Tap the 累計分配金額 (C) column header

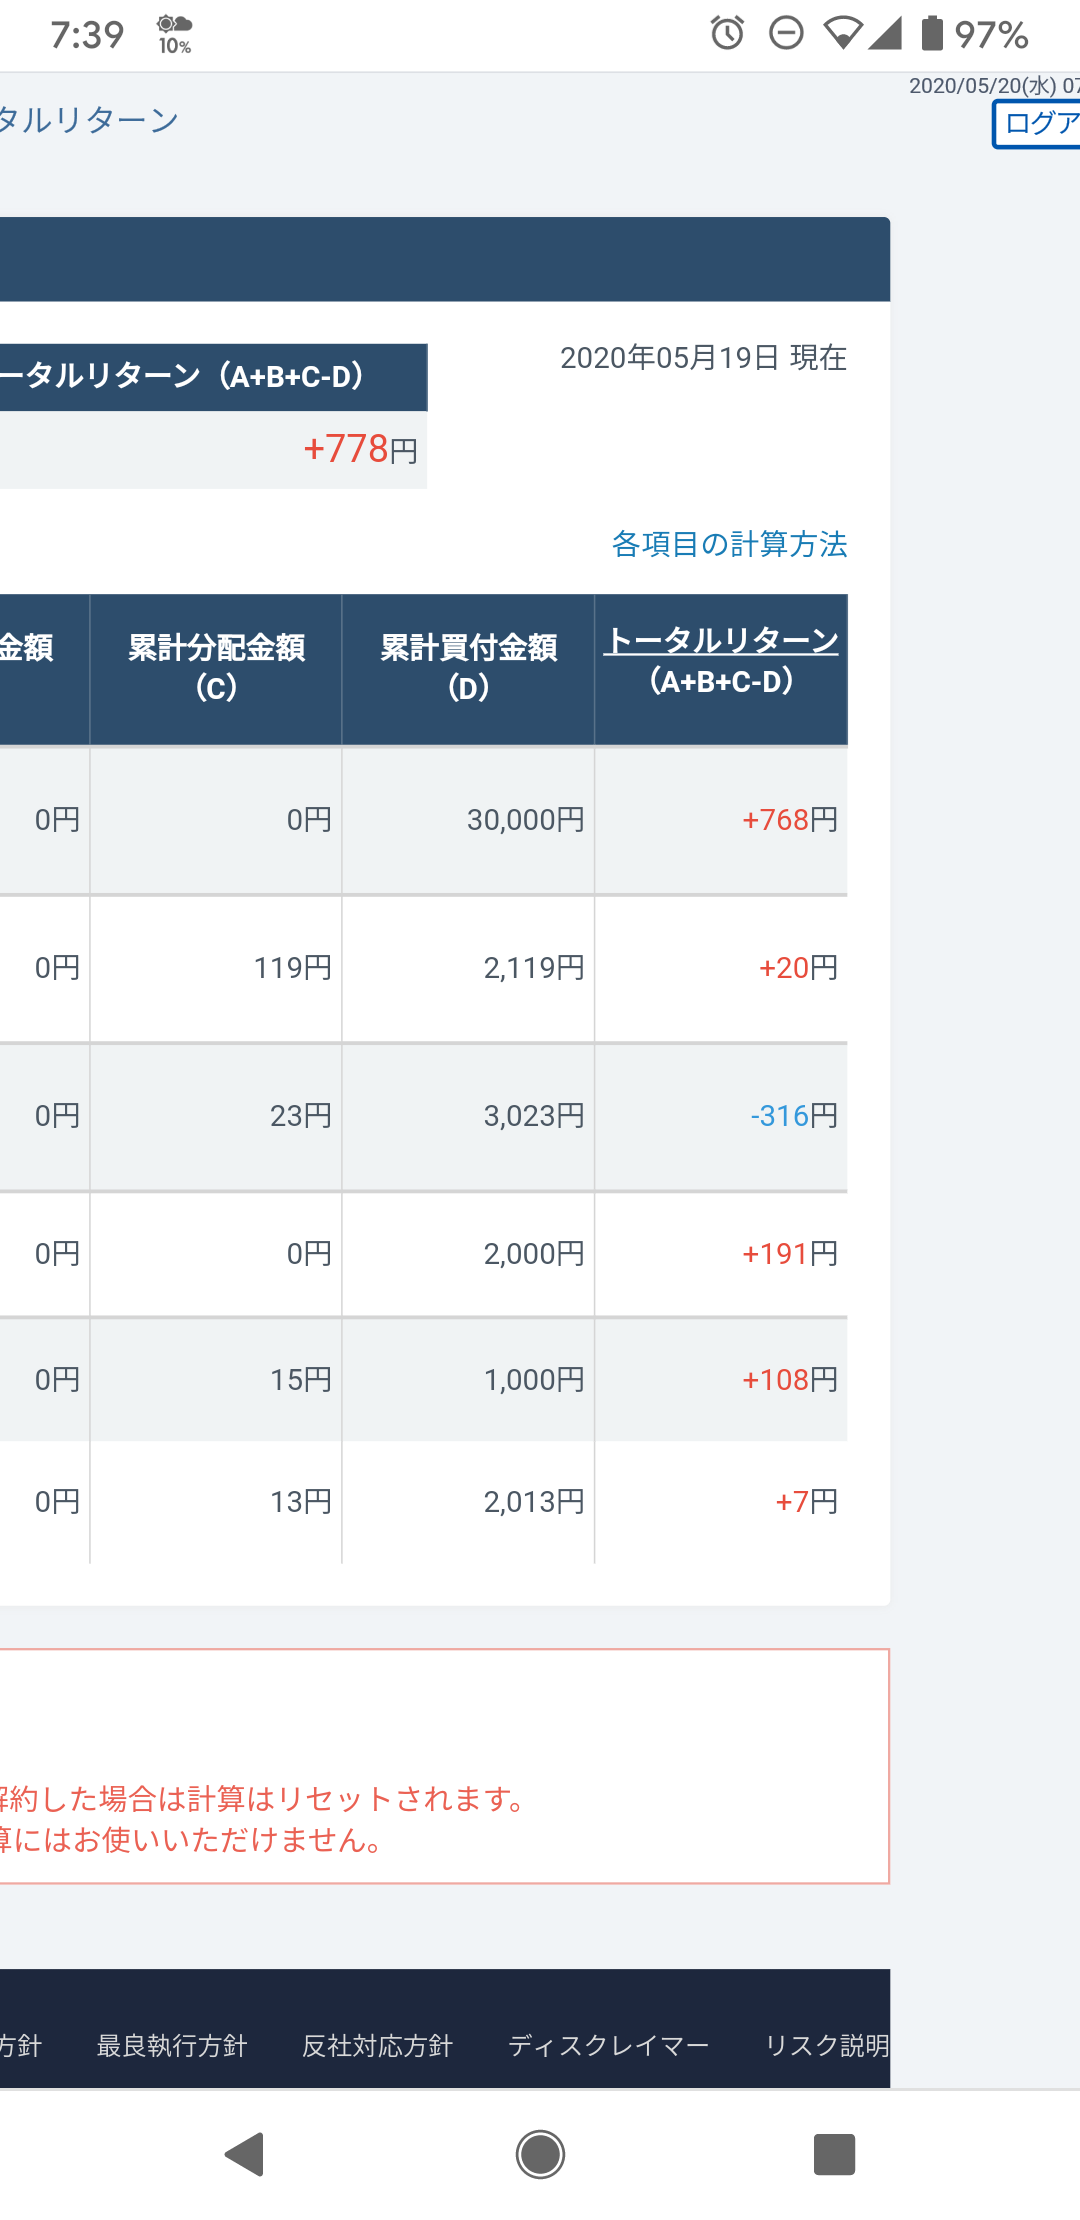(216, 669)
